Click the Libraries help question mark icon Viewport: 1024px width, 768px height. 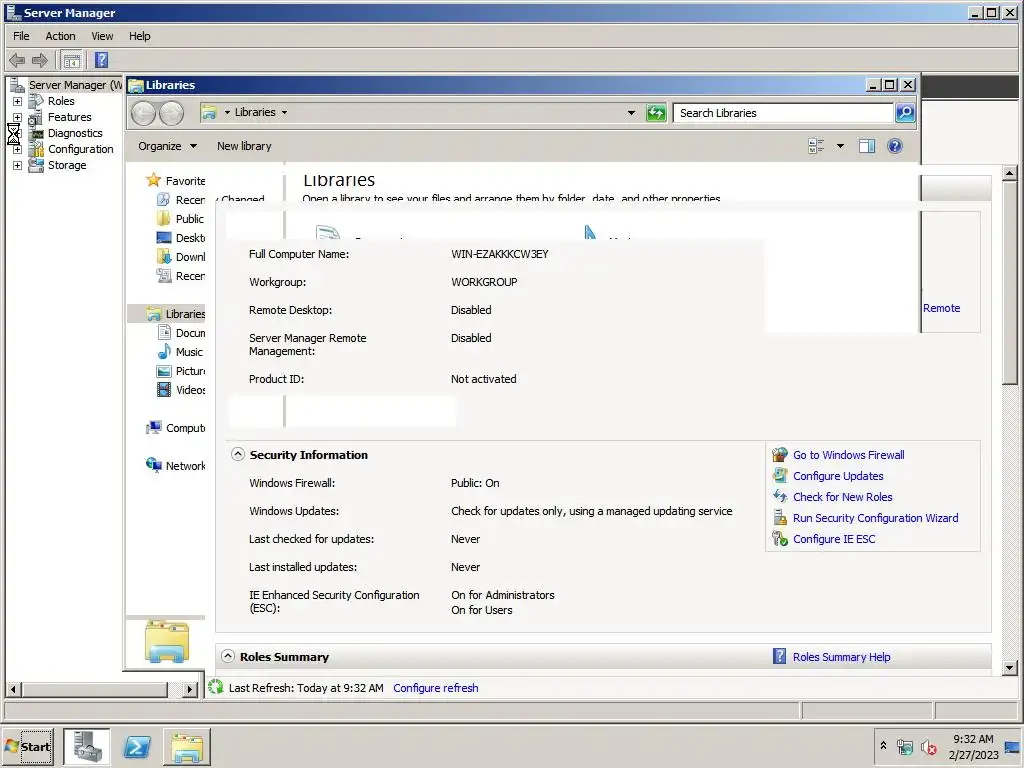895,146
